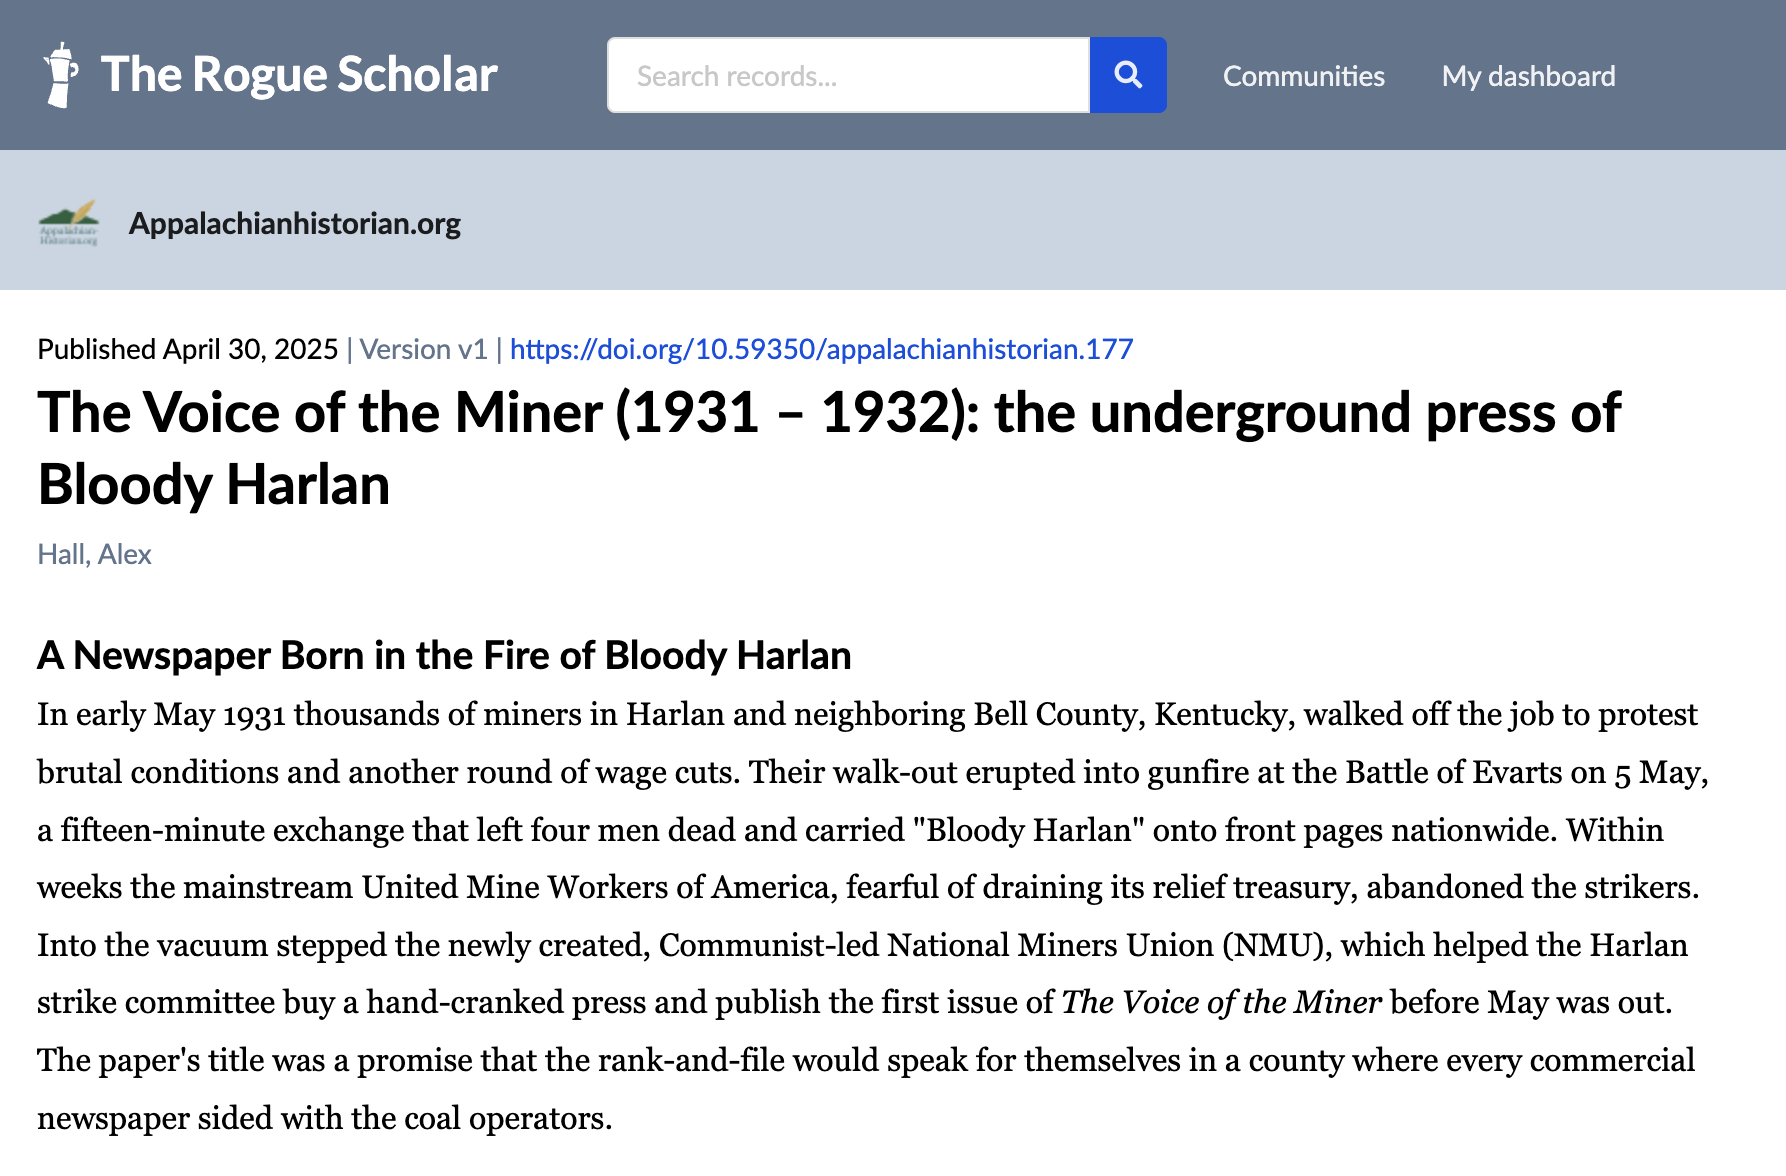Select author Hall, Alex

(x=94, y=554)
